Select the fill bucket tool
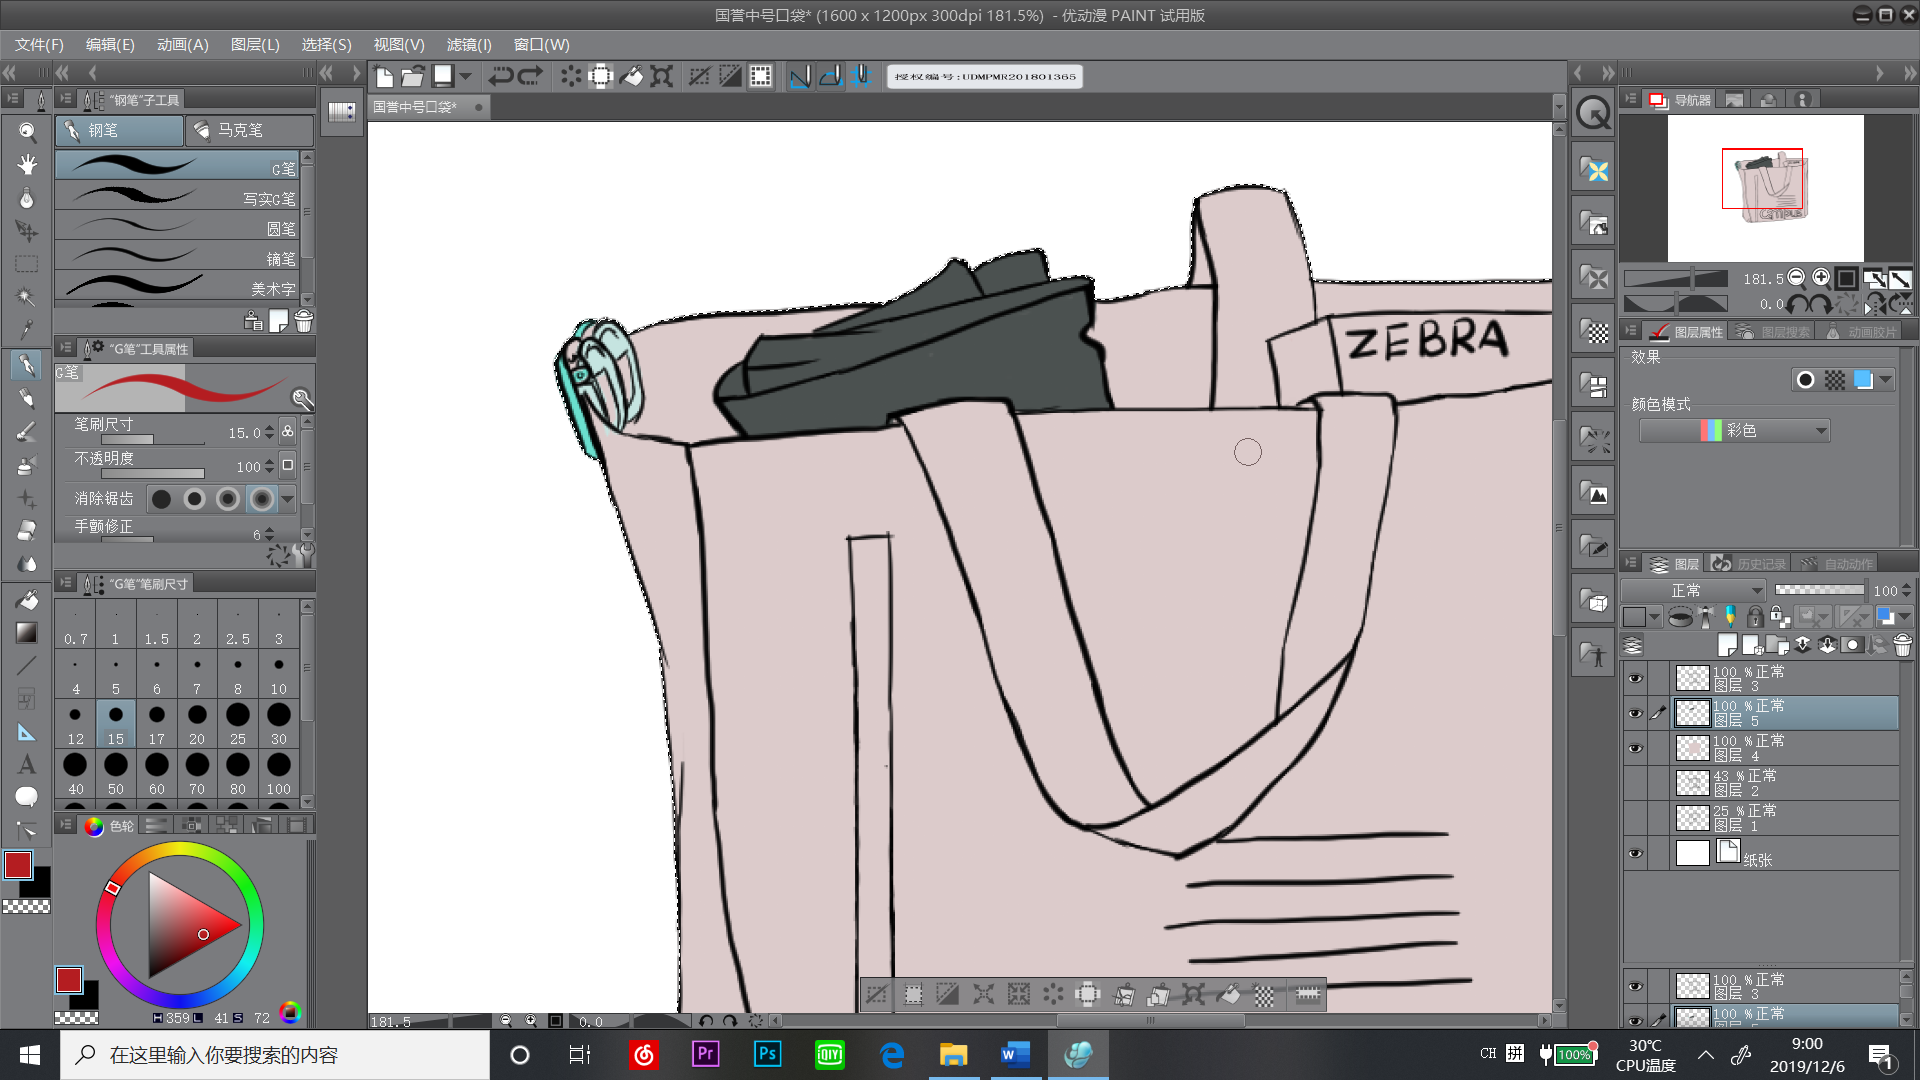The image size is (1920, 1080). (x=27, y=599)
